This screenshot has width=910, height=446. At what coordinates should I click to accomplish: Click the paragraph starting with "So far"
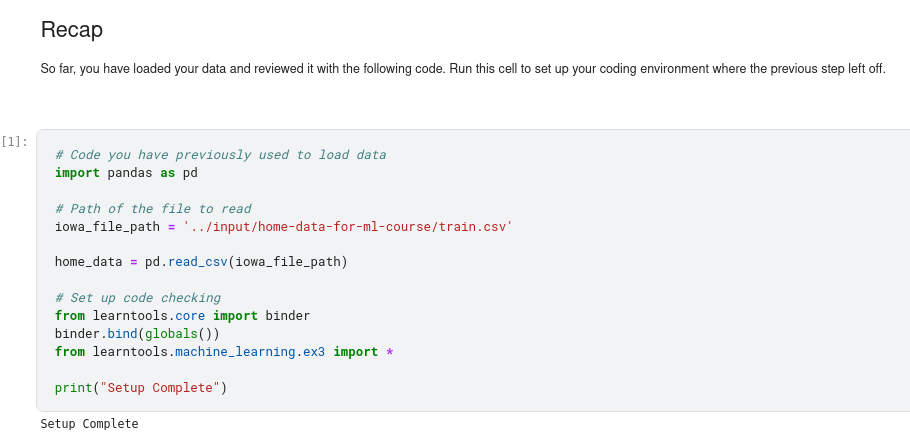[462, 69]
